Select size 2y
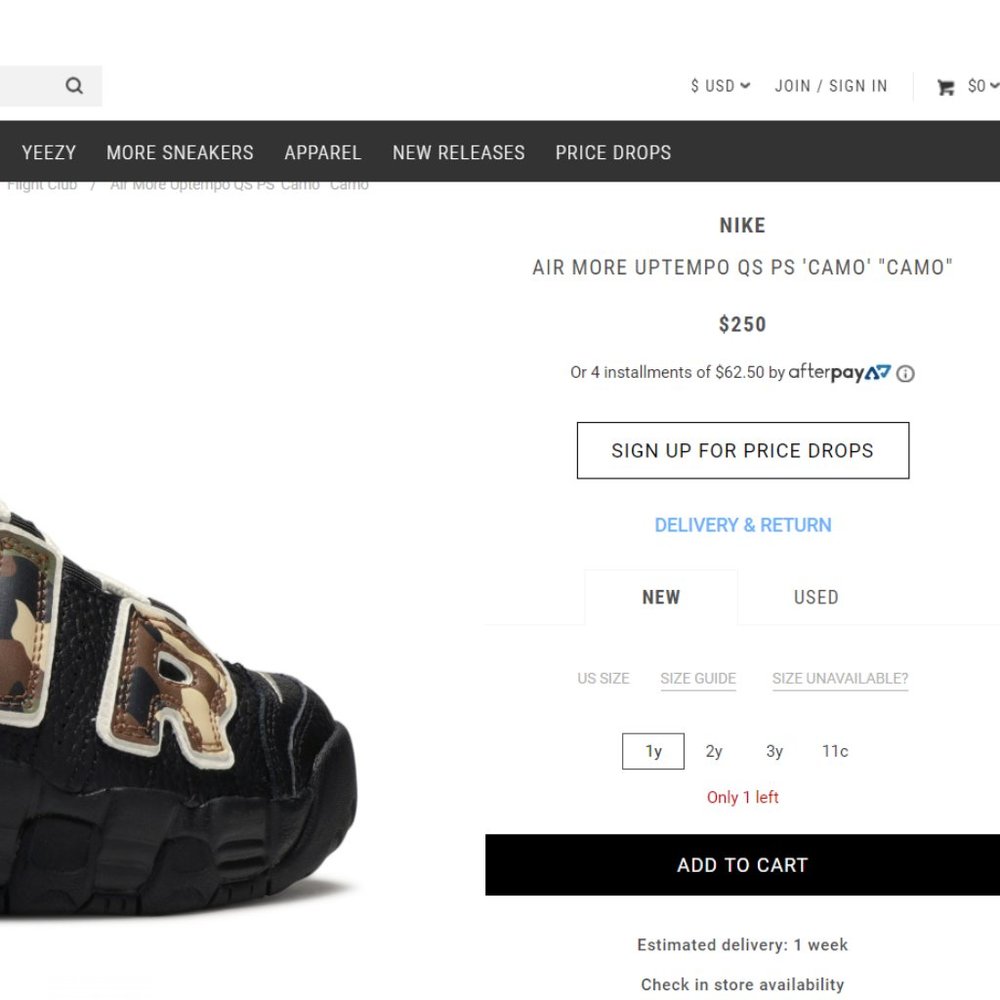1000x1000 pixels. tap(713, 751)
